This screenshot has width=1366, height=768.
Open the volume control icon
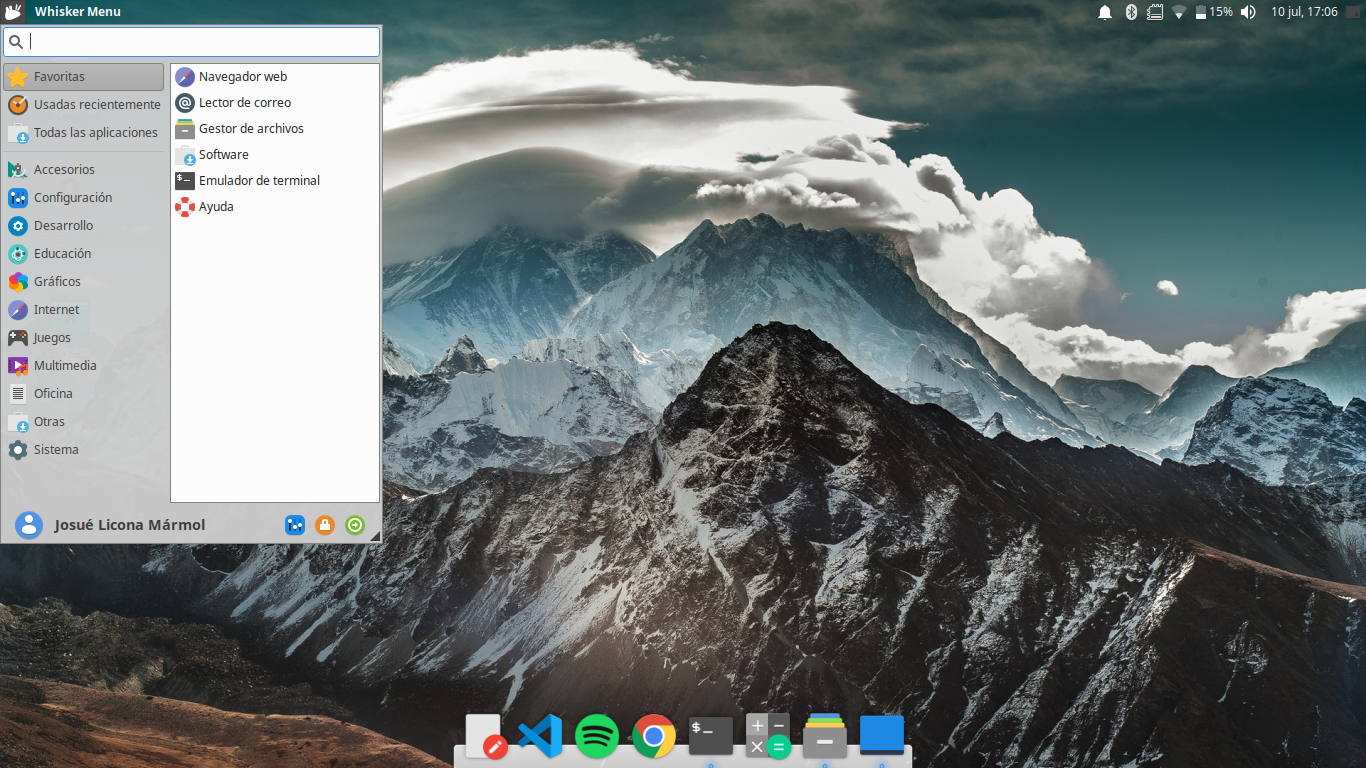[1248, 12]
